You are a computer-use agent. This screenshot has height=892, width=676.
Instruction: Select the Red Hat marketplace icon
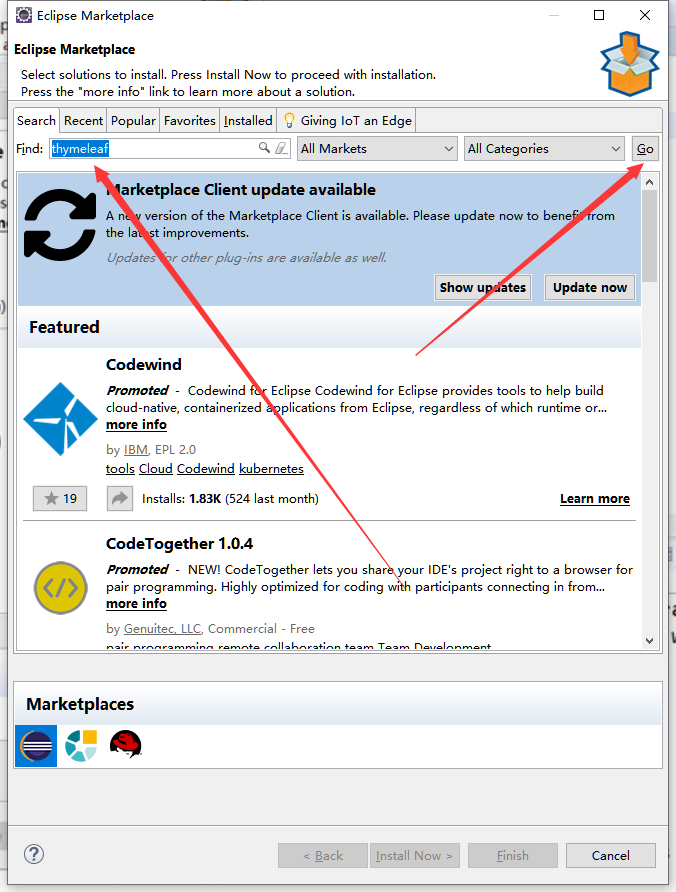[x=126, y=745]
